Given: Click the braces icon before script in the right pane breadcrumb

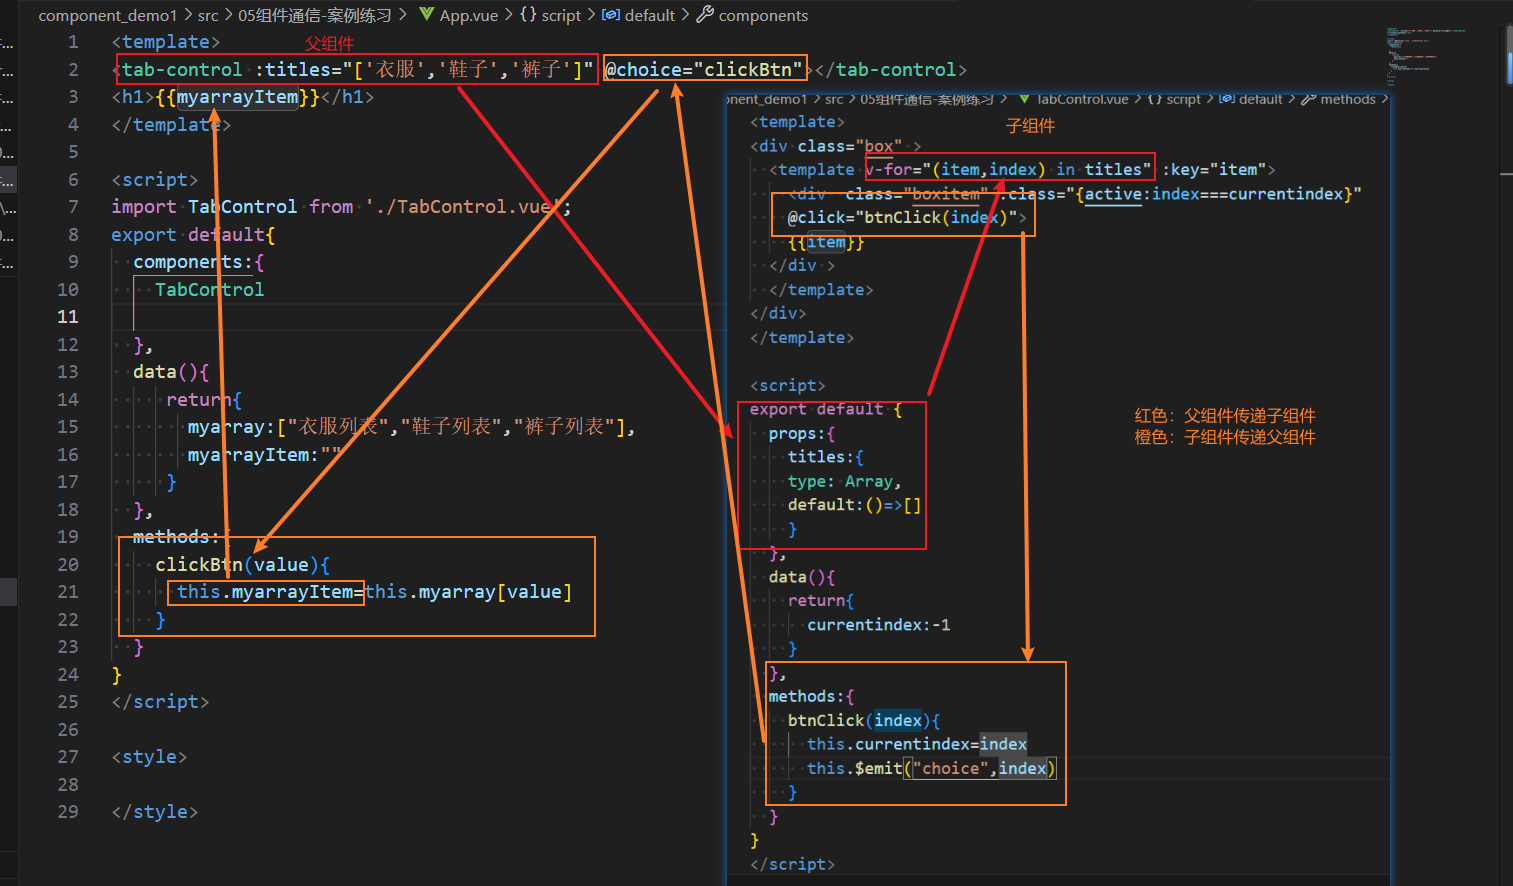Looking at the screenshot, I should 1154,99.
